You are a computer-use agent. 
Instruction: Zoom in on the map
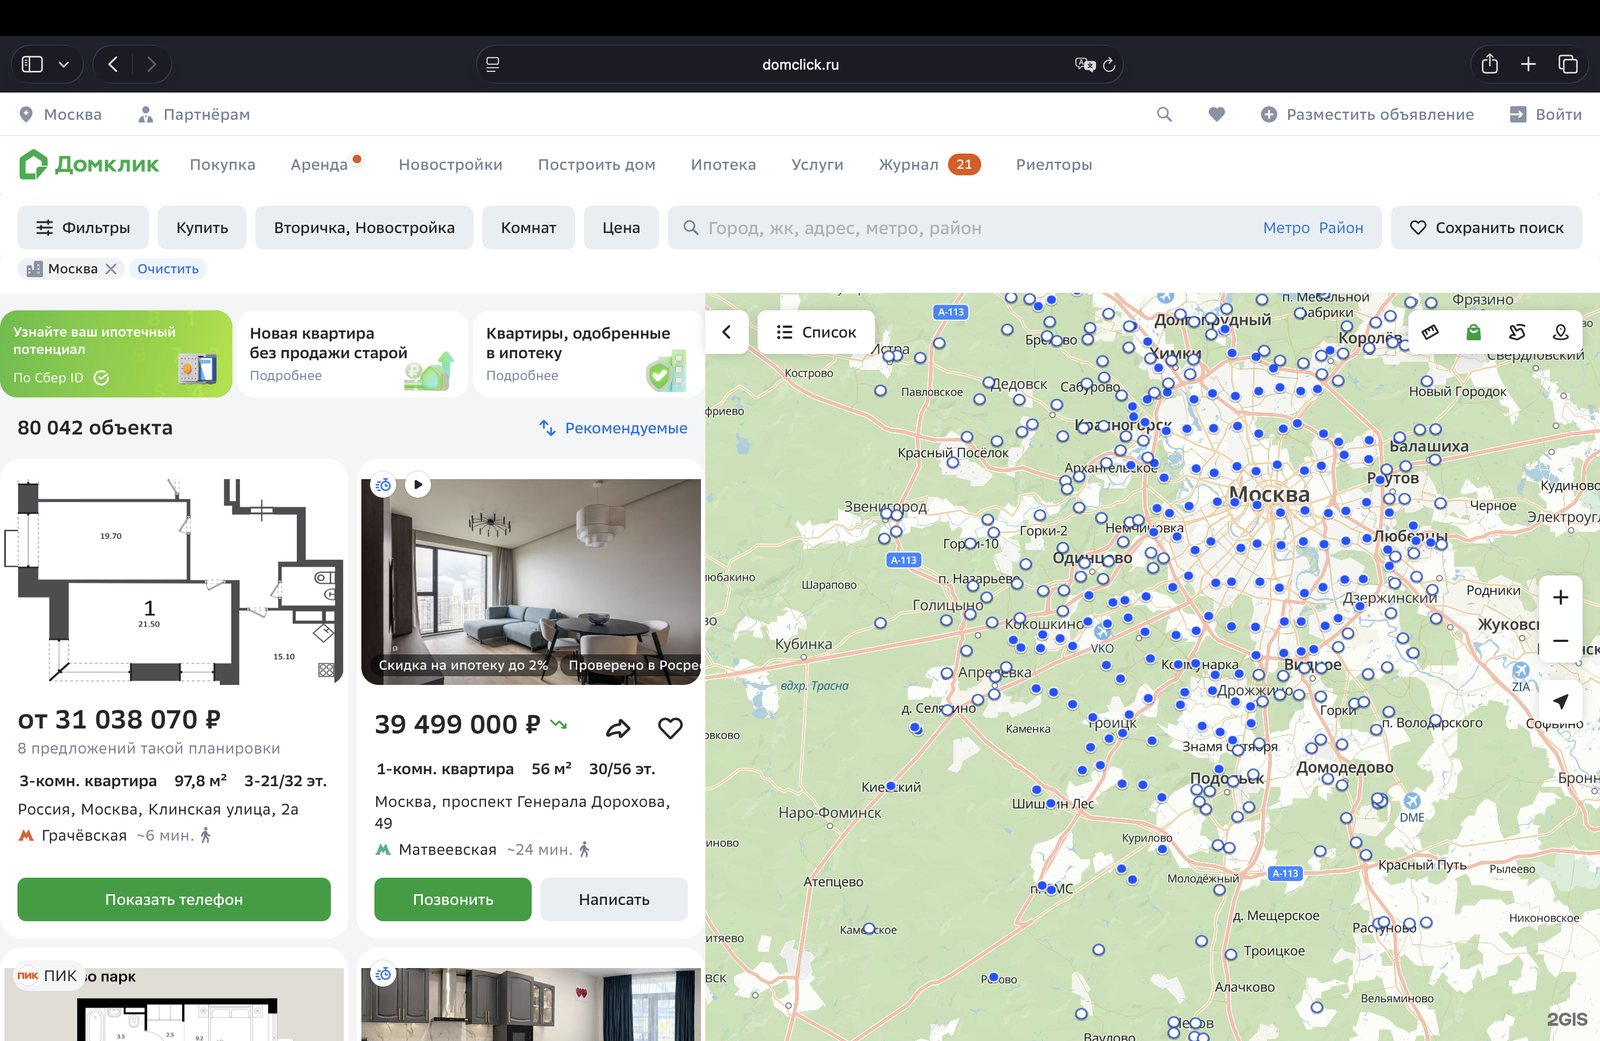pos(1560,598)
